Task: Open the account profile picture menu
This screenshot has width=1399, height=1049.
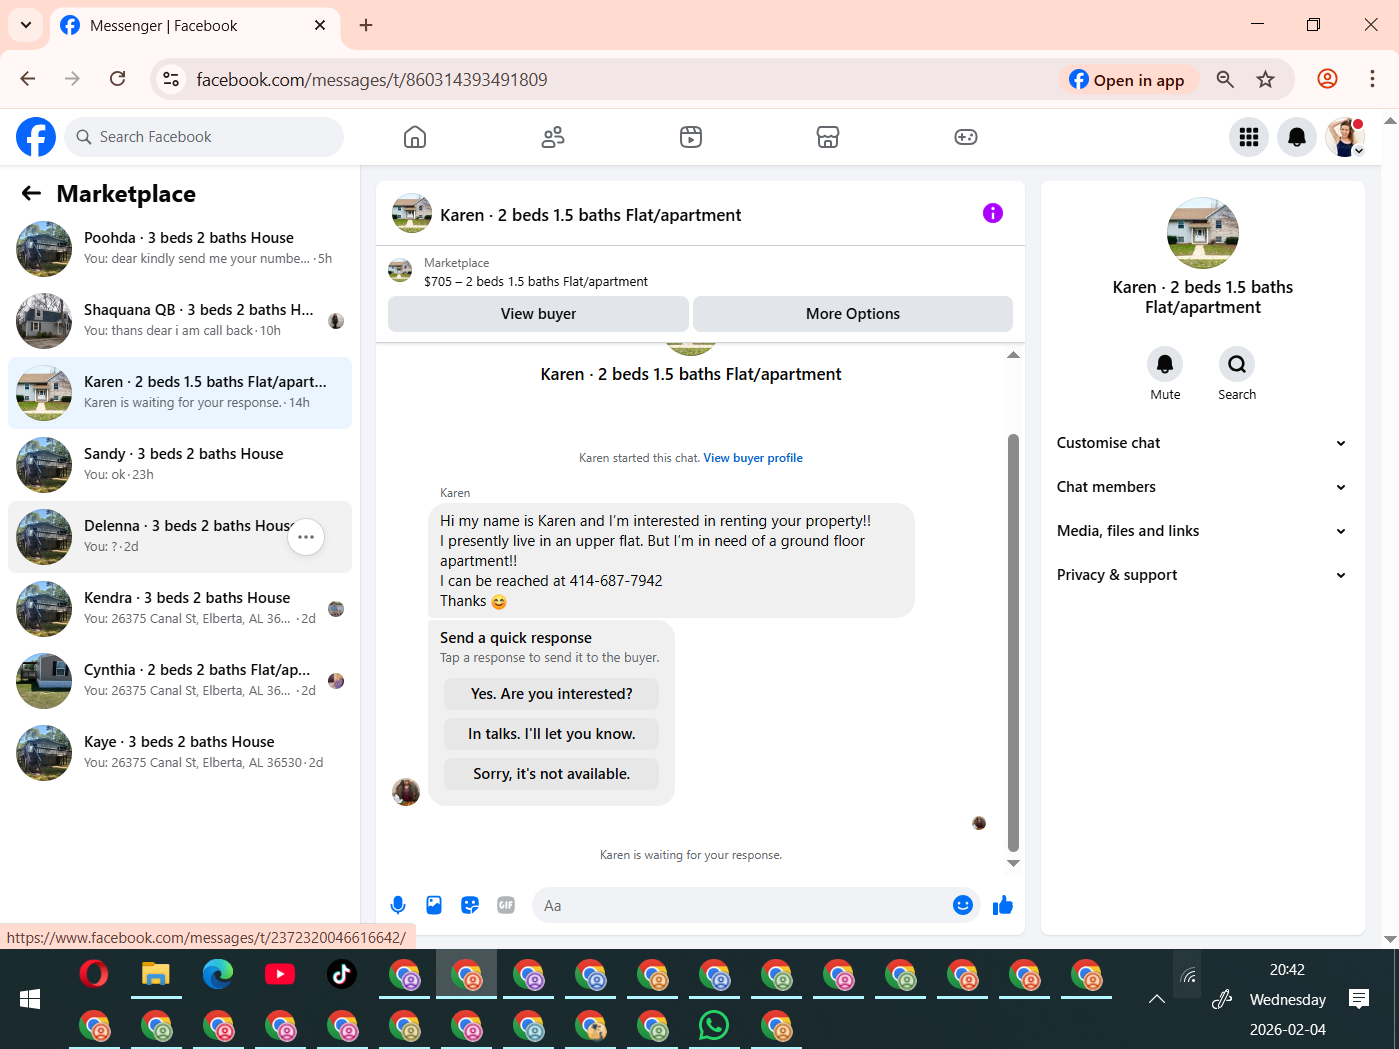Action: 1345,137
